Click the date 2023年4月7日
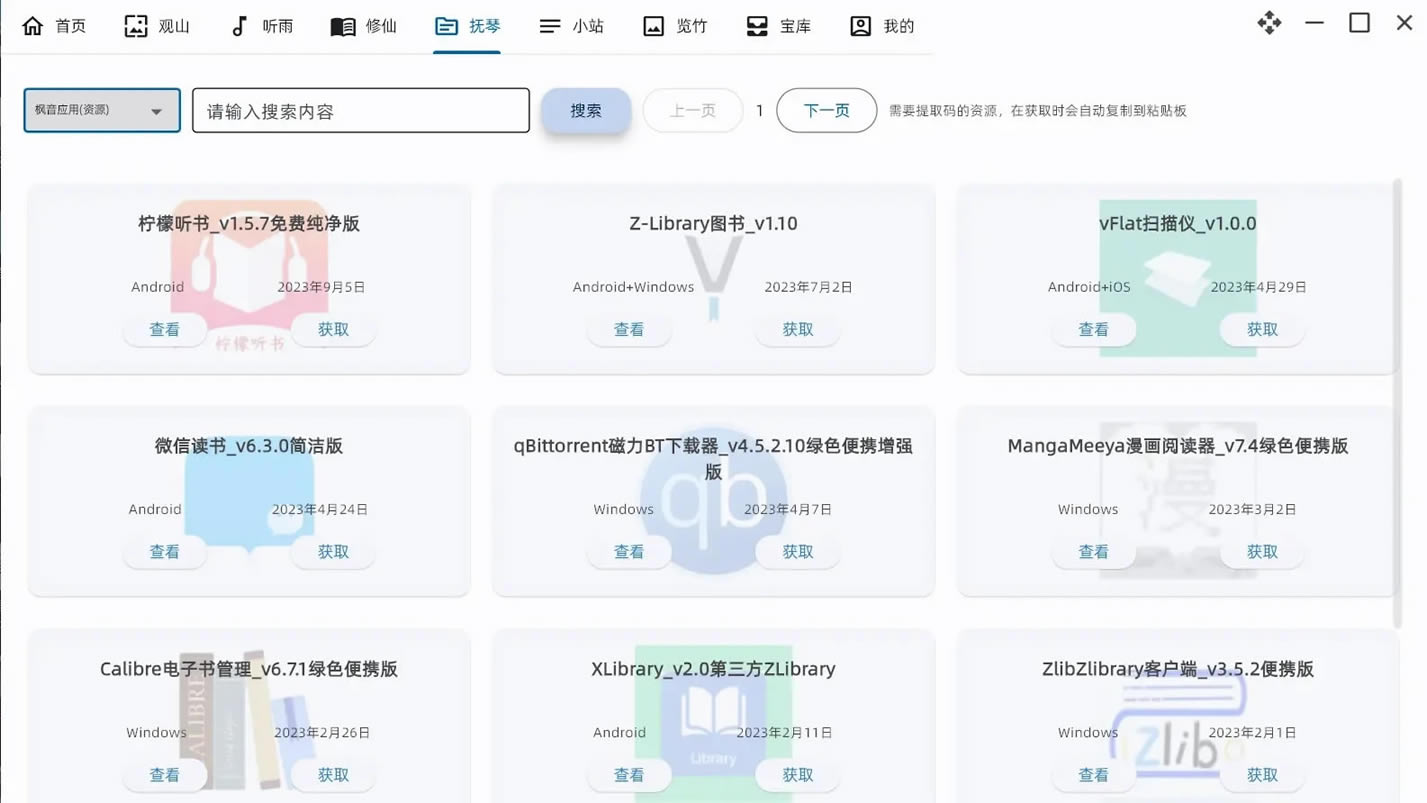Image resolution: width=1427 pixels, height=803 pixels. coord(788,509)
